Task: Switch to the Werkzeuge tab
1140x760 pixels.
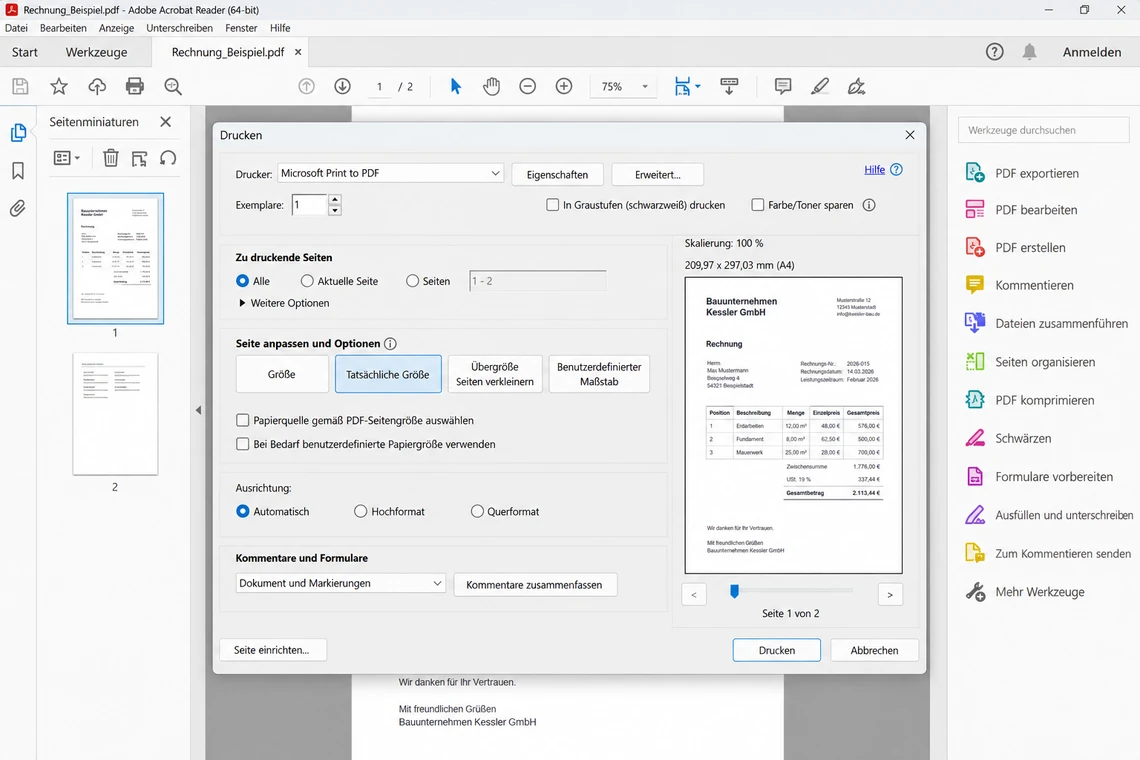Action: (x=96, y=52)
